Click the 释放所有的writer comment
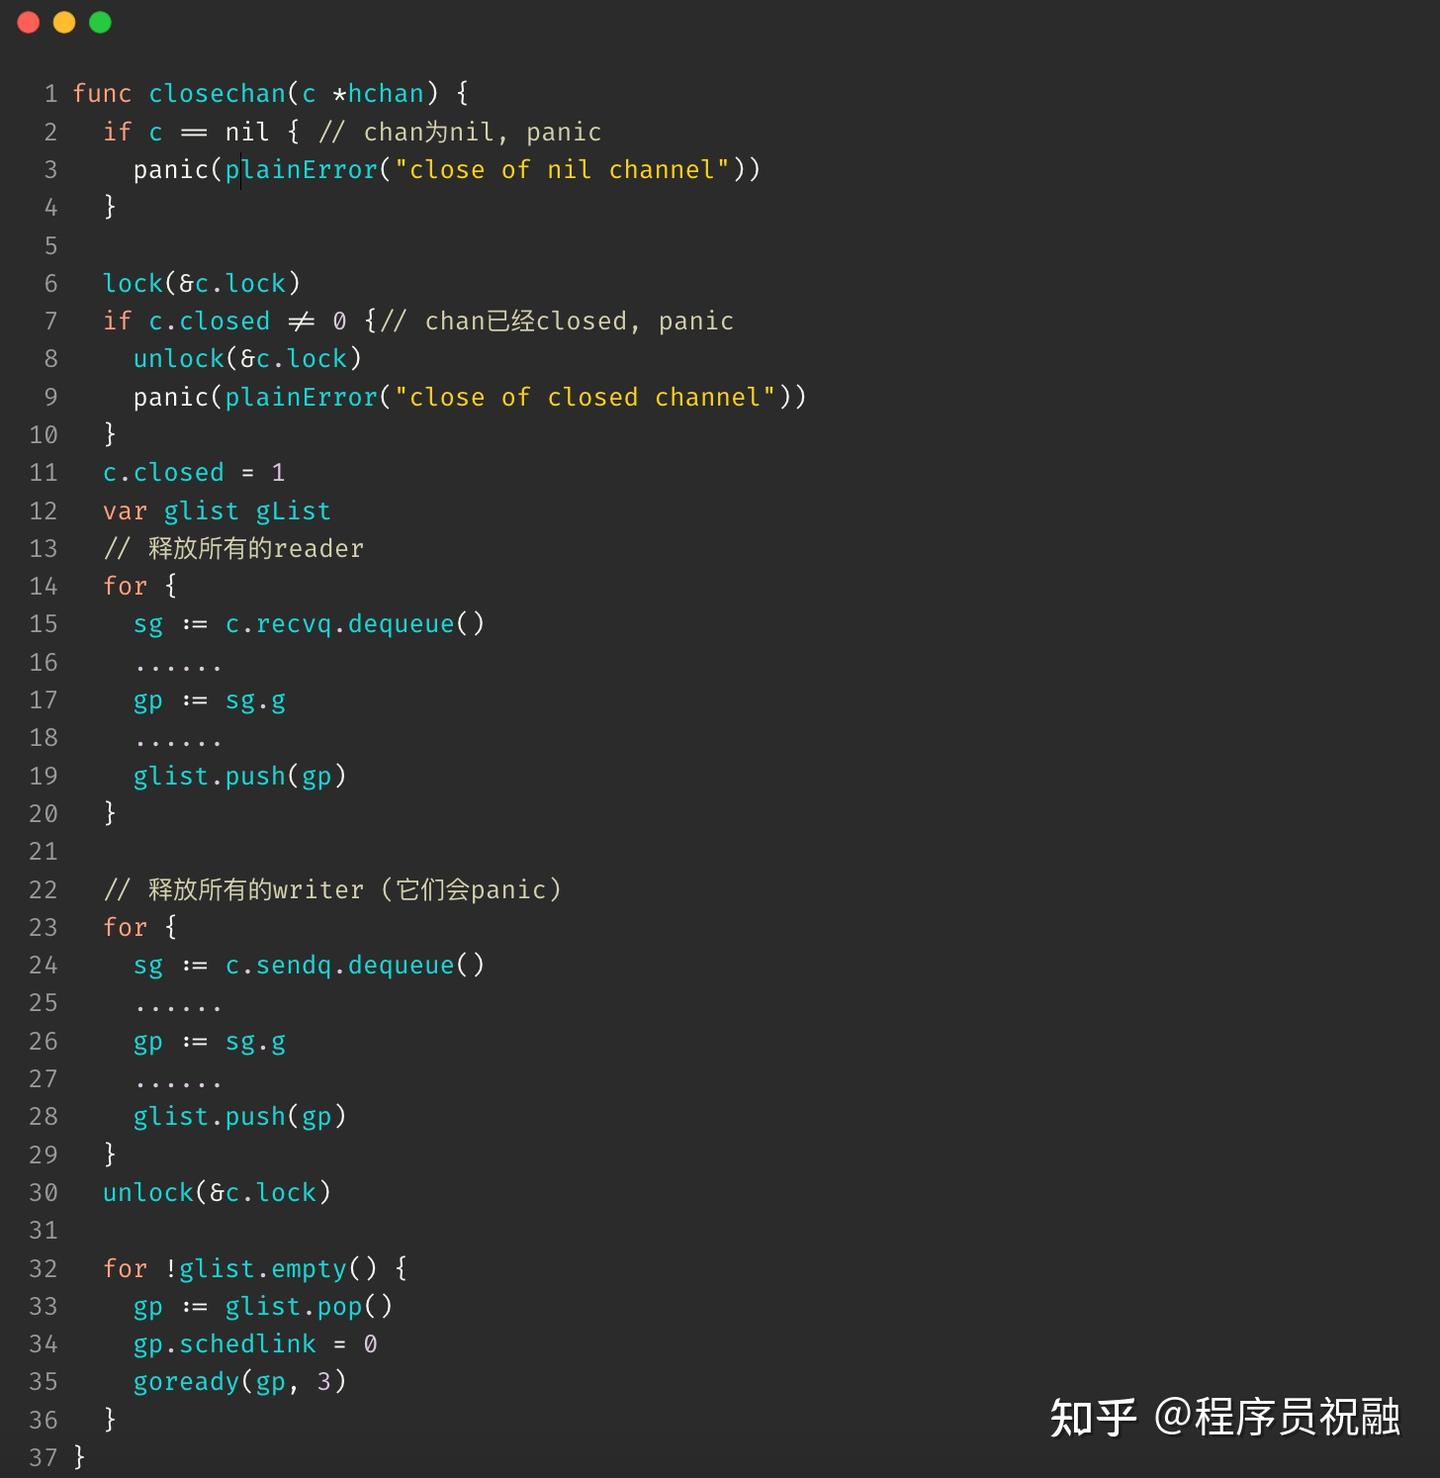Image resolution: width=1440 pixels, height=1478 pixels. (332, 890)
